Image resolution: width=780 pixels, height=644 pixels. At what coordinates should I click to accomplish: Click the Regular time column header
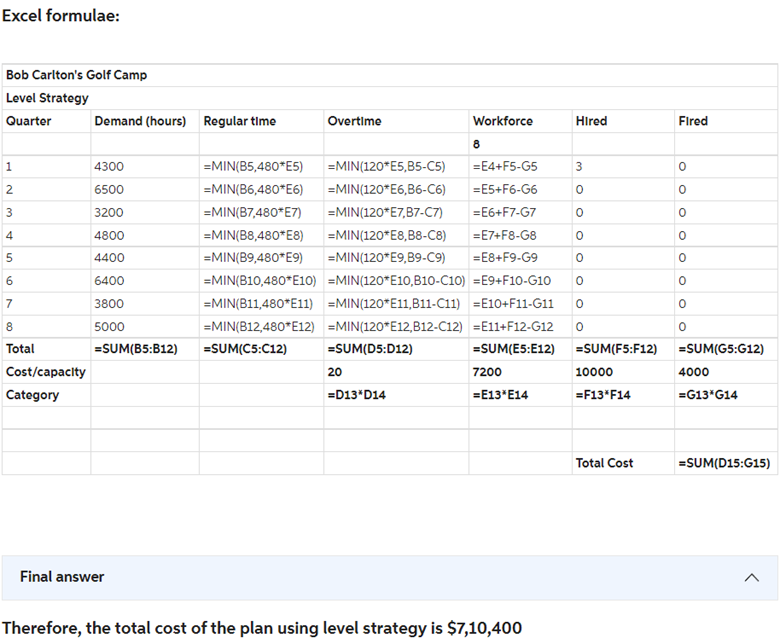pos(240,121)
